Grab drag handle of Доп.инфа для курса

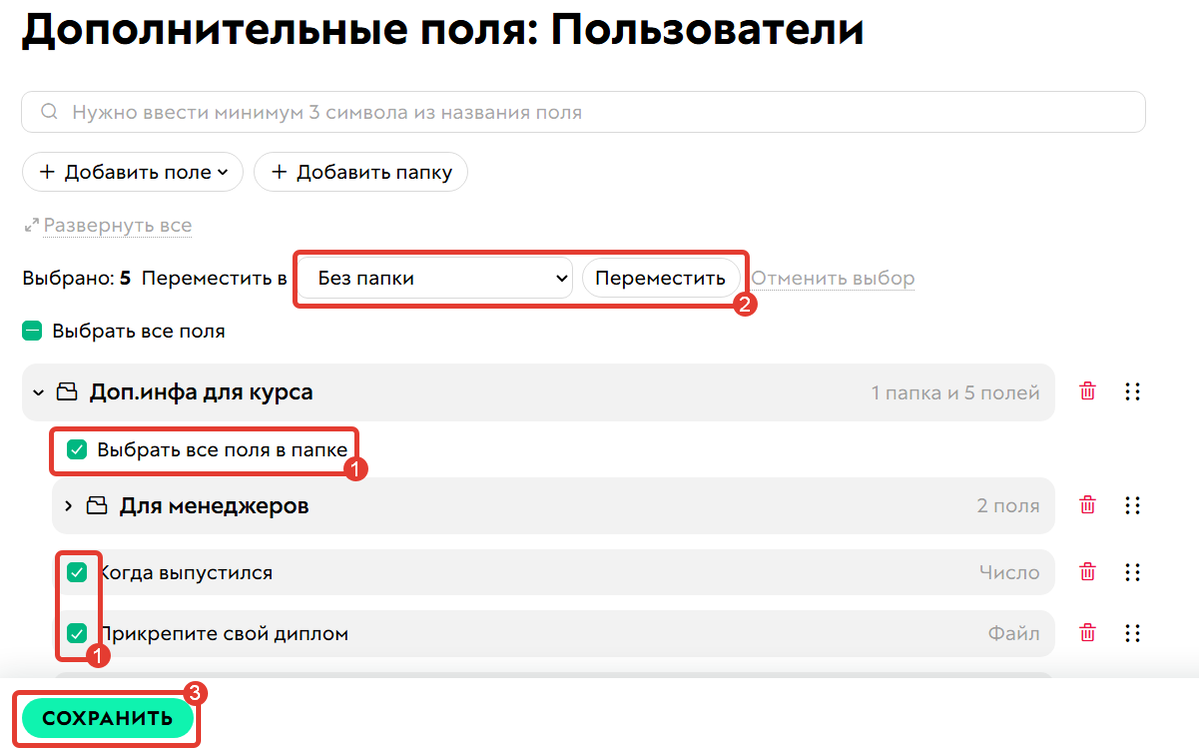click(1132, 392)
